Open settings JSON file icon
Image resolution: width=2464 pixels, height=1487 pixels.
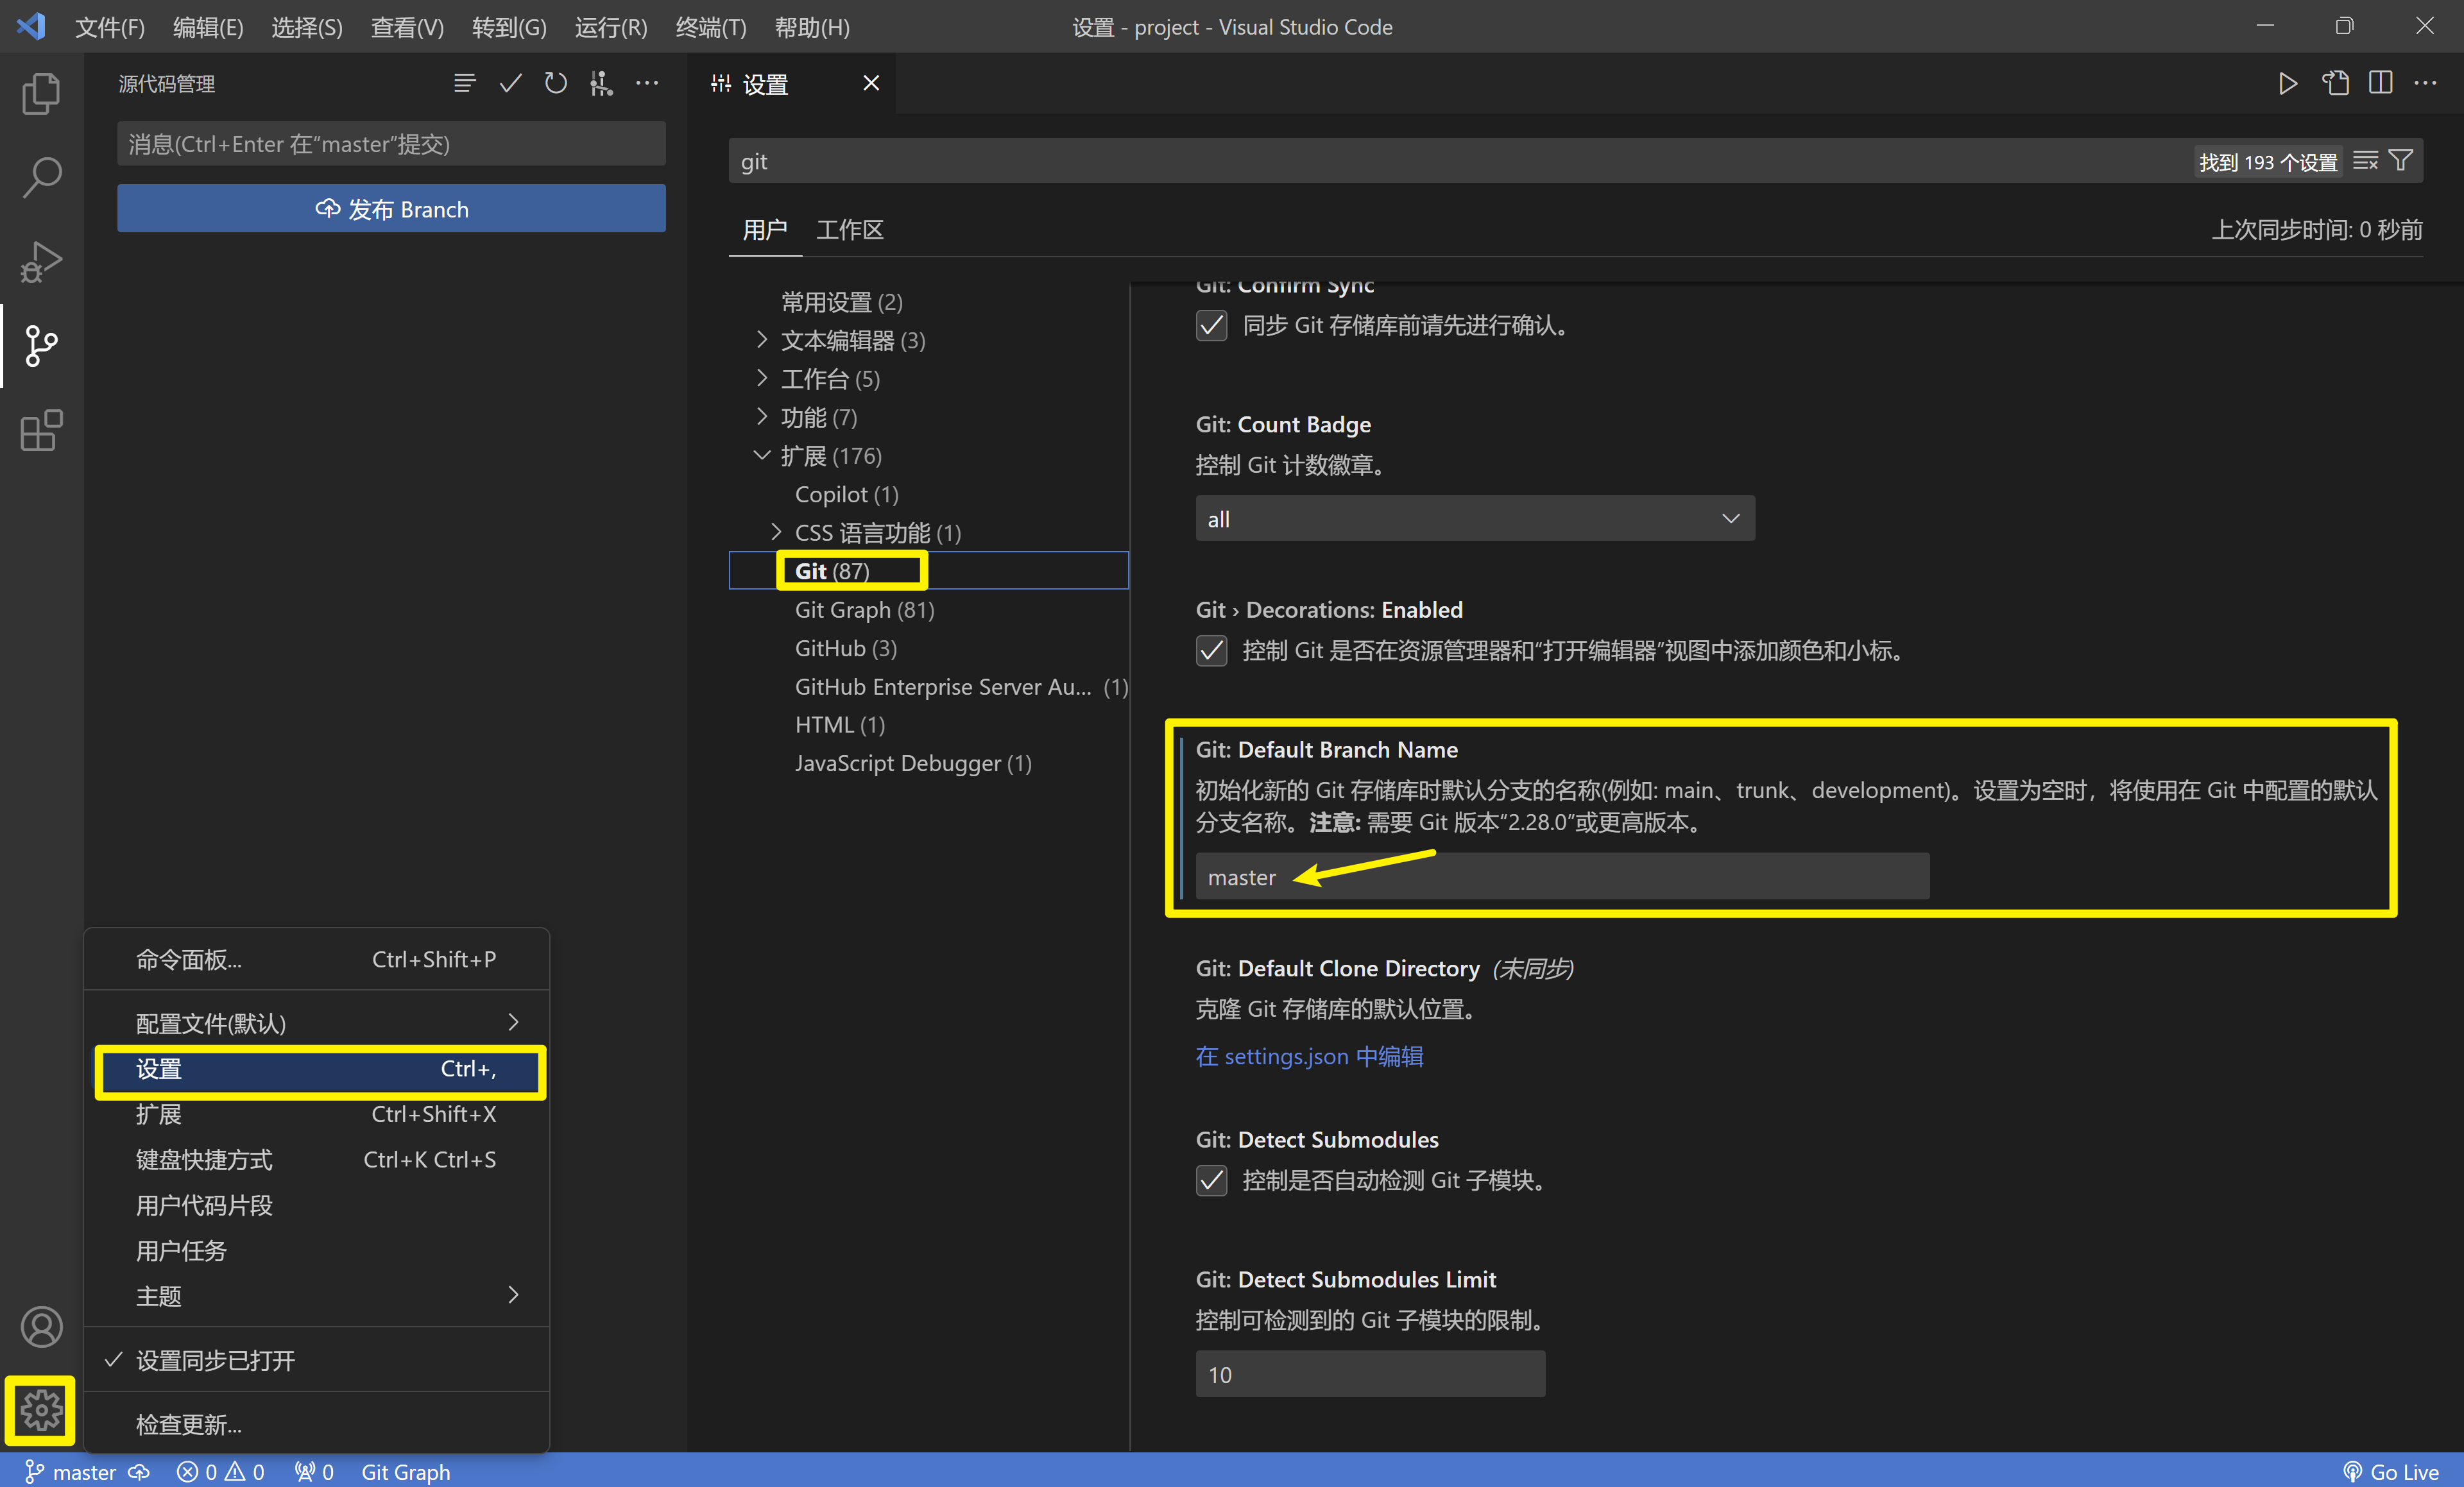click(x=2335, y=83)
